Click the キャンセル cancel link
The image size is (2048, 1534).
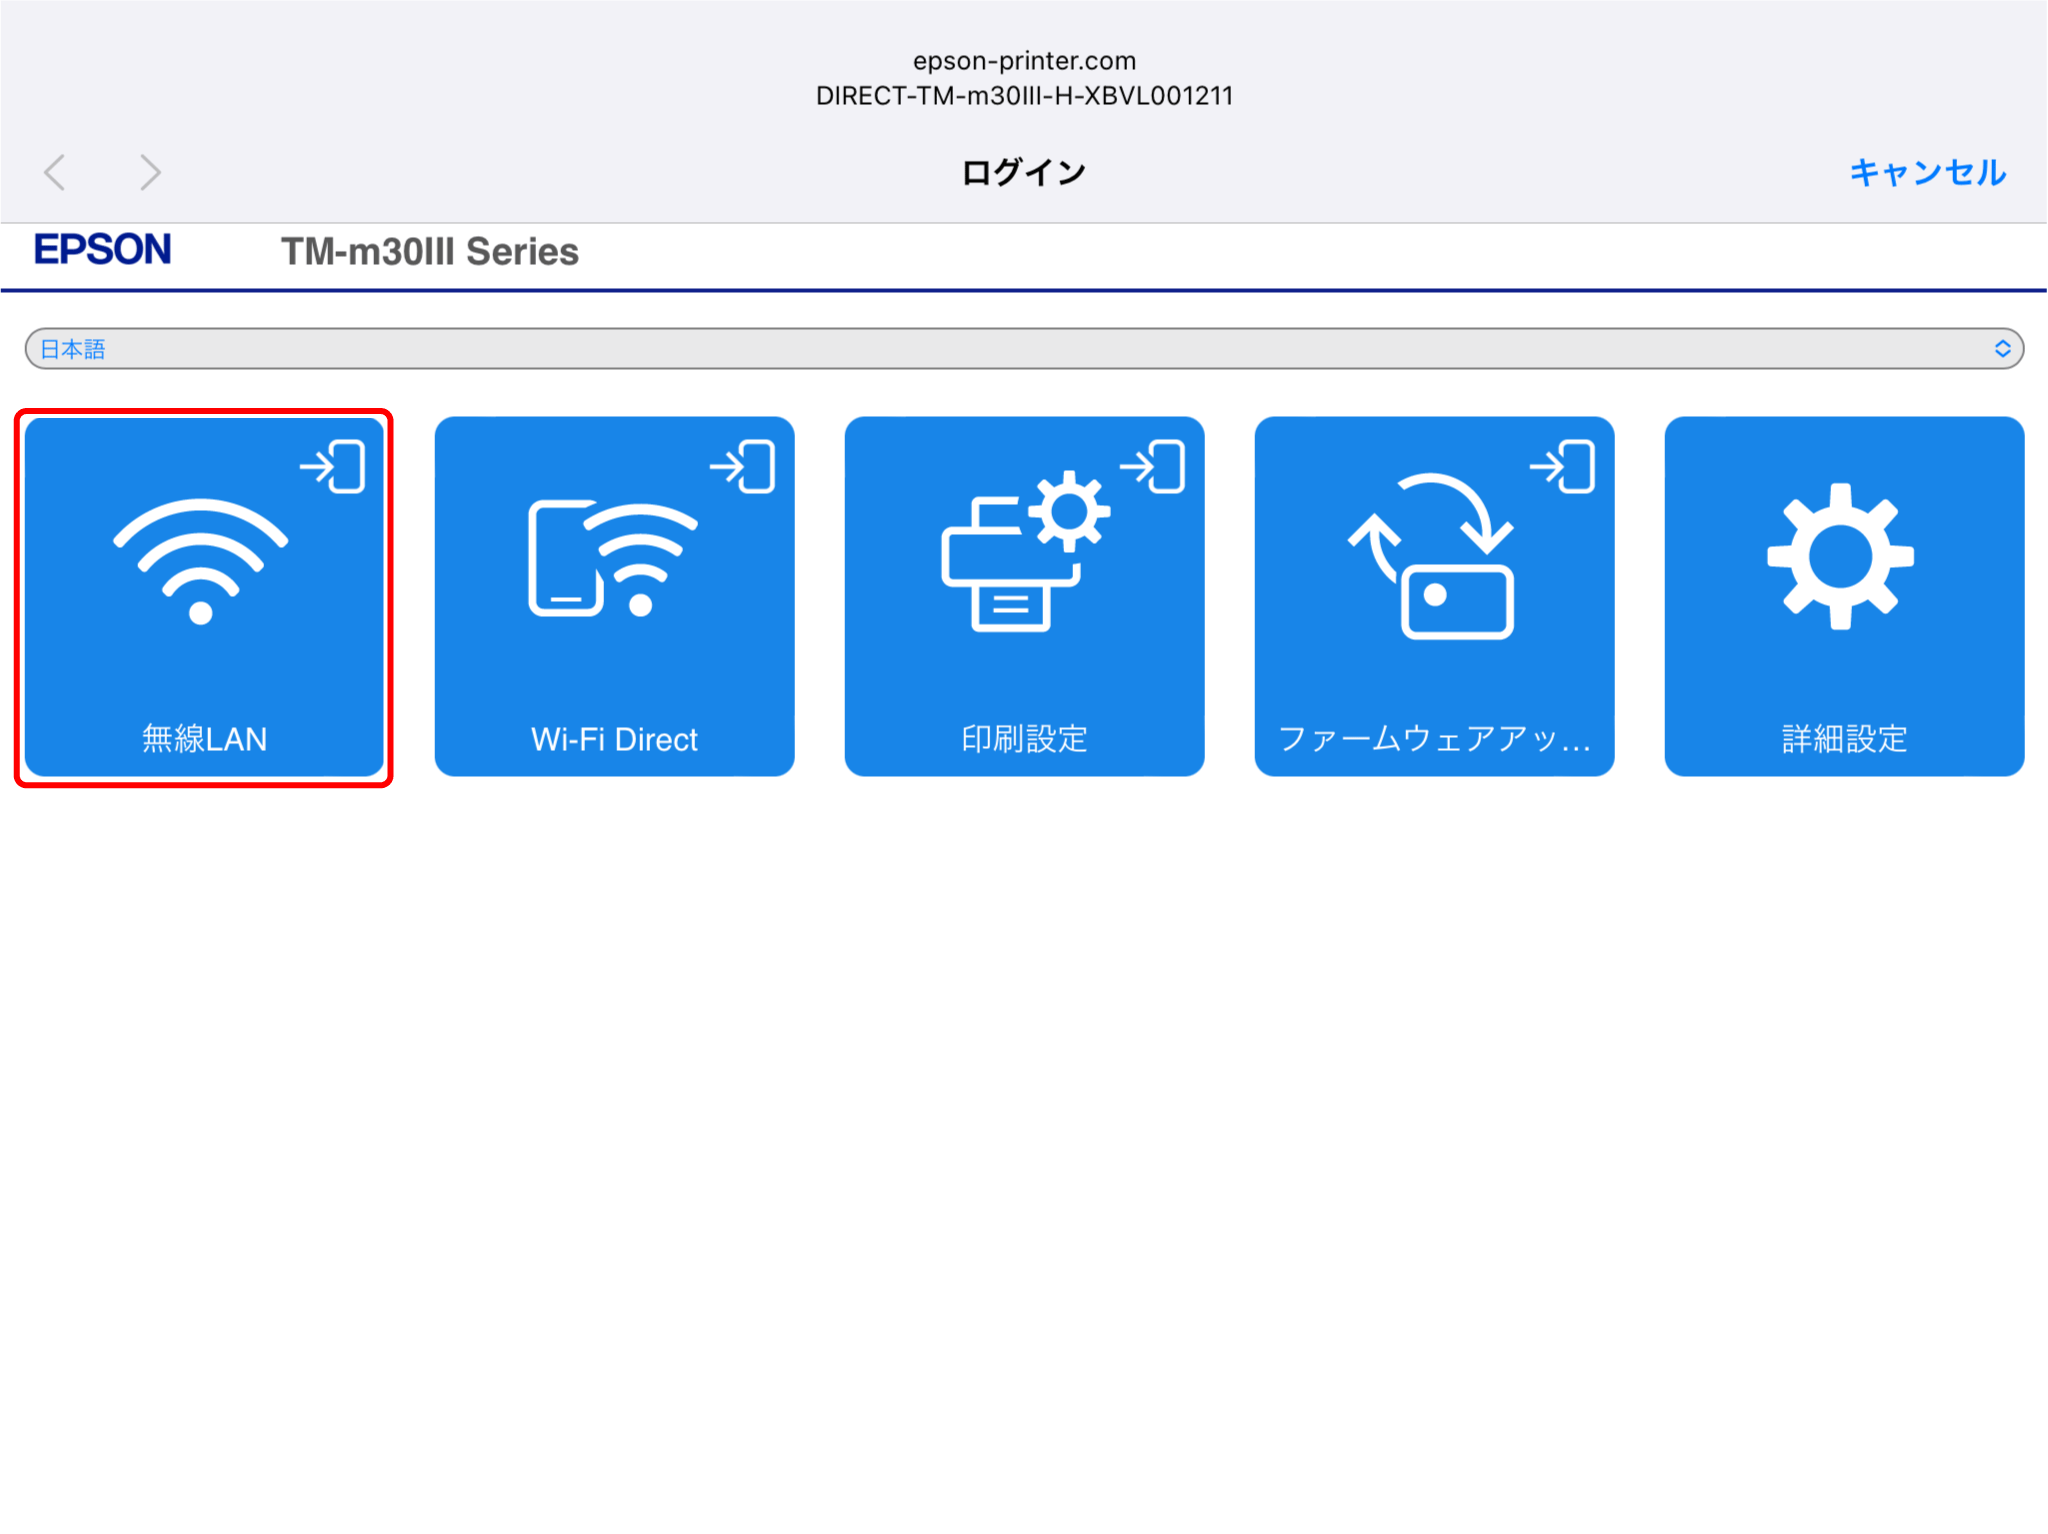click(1926, 172)
